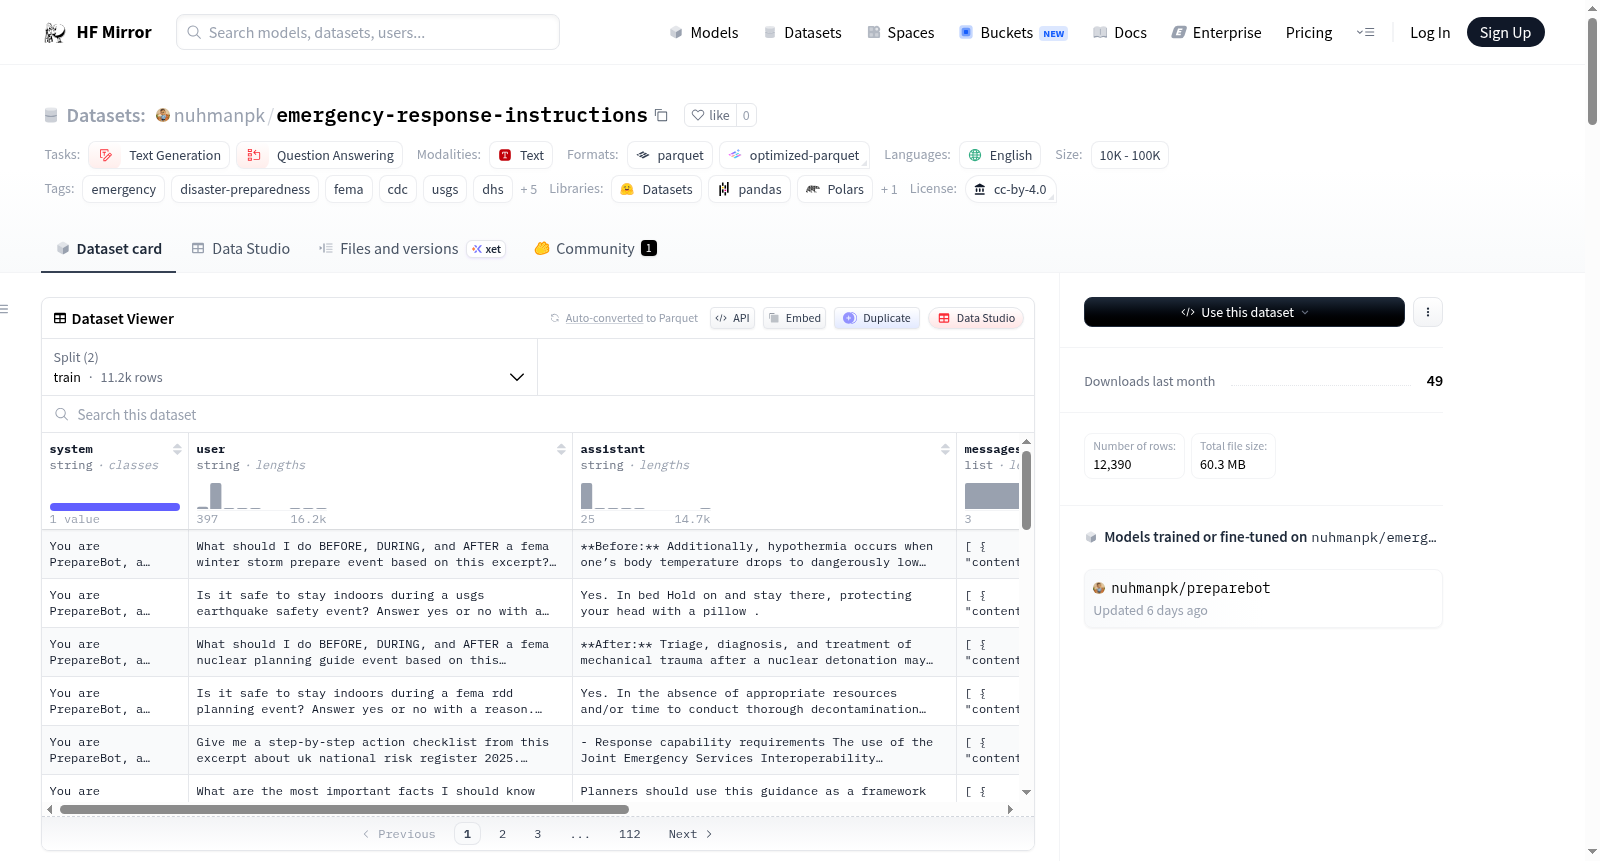This screenshot has height=861, width=1600.
Task: Open Docs in the top navigation
Action: coord(1120,32)
